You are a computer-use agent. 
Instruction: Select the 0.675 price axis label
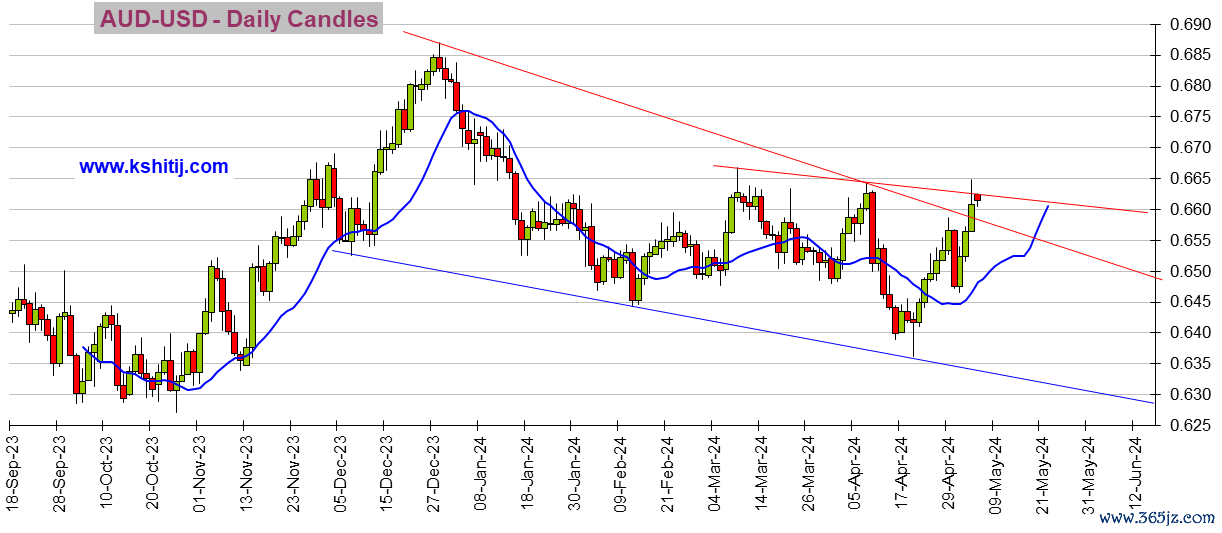pyautogui.click(x=1190, y=117)
